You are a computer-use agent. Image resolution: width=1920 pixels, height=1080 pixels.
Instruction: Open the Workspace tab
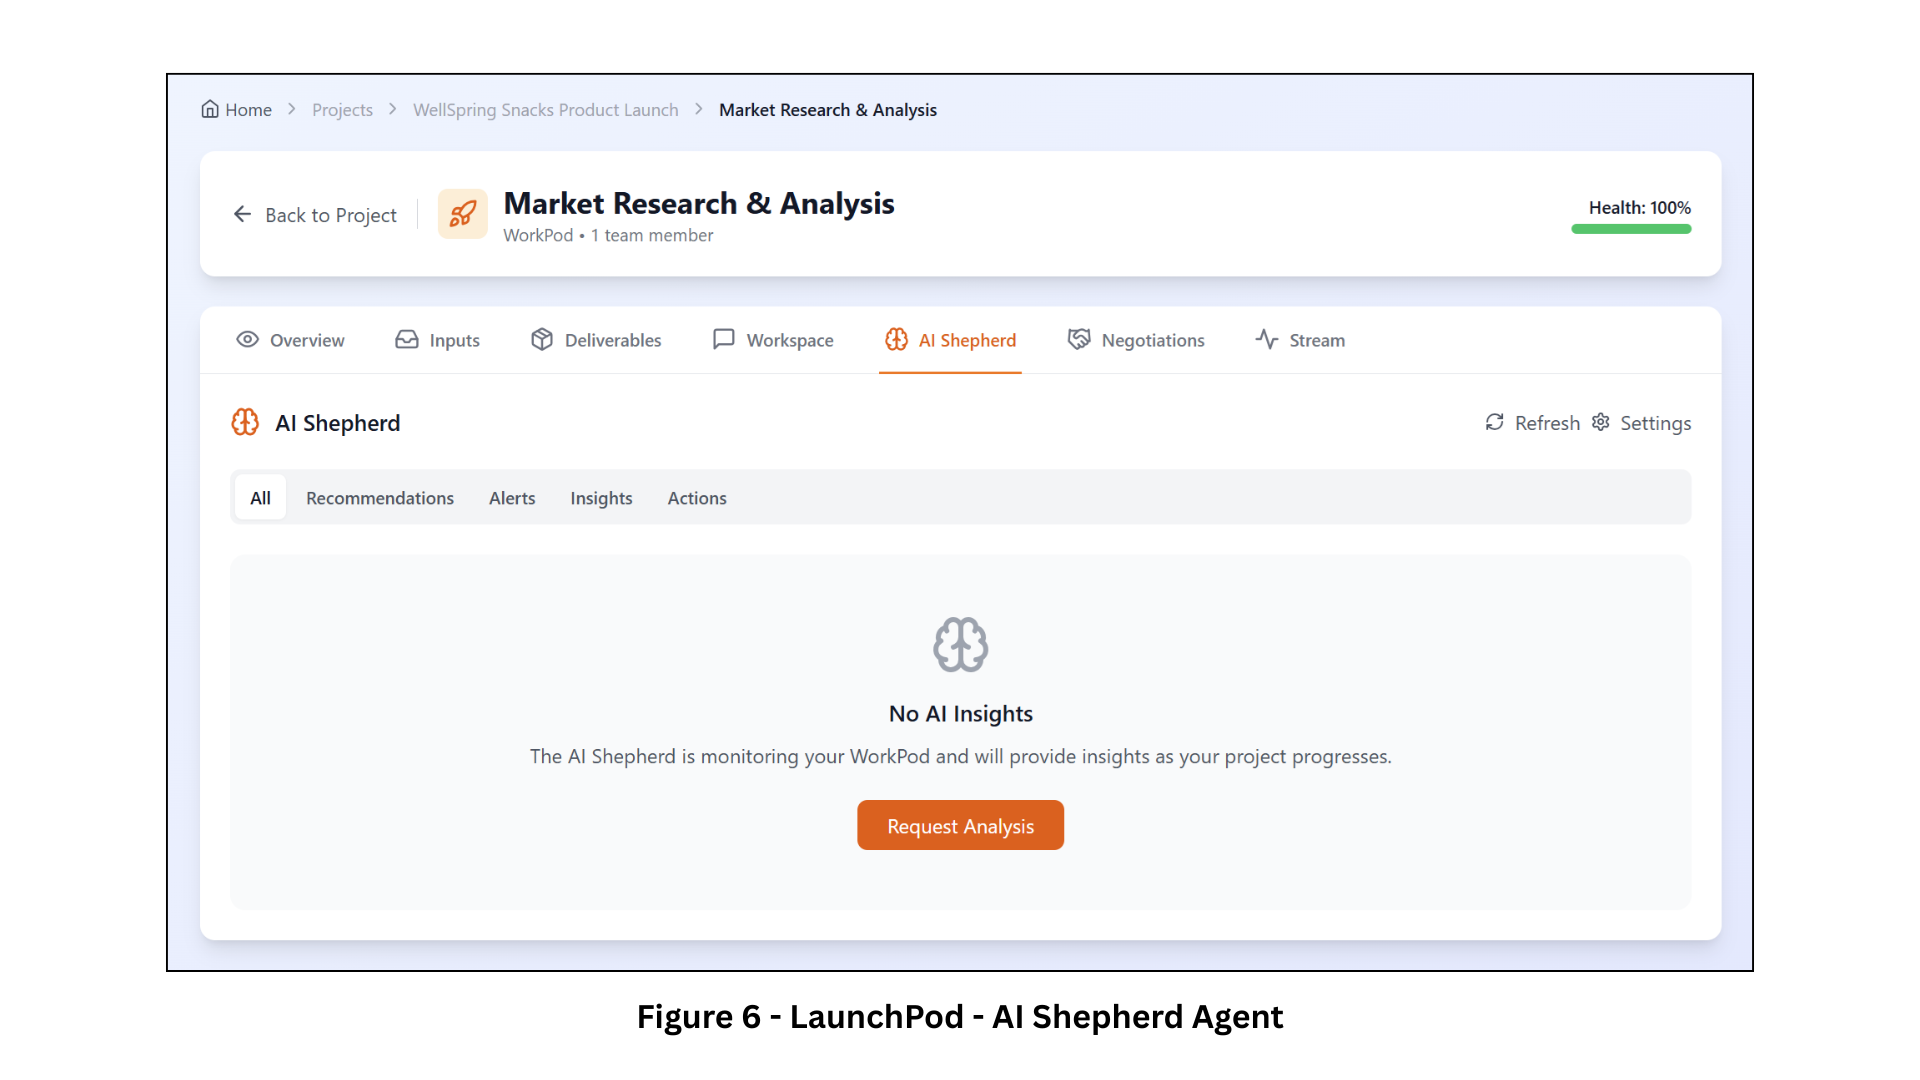point(773,340)
